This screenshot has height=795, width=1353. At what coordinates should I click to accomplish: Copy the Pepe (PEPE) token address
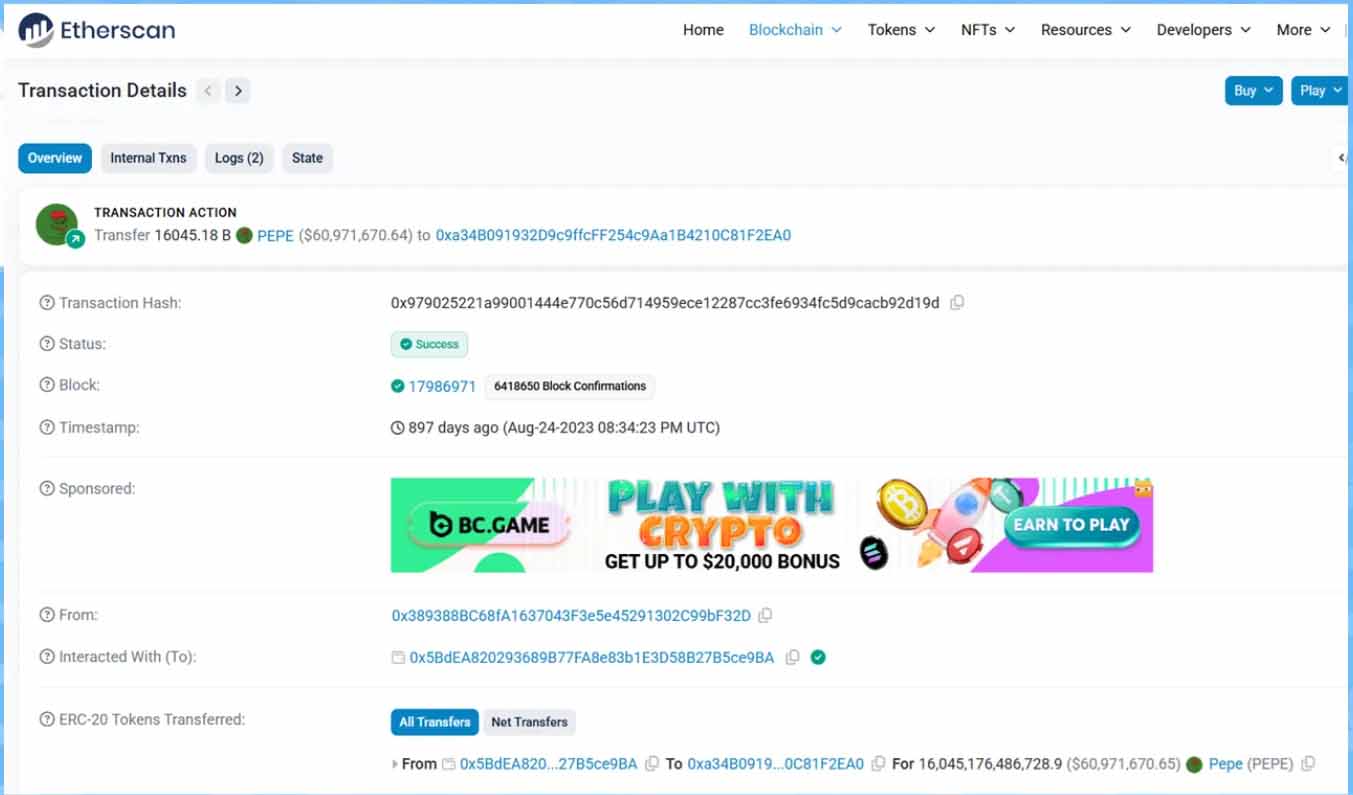click(x=1307, y=764)
